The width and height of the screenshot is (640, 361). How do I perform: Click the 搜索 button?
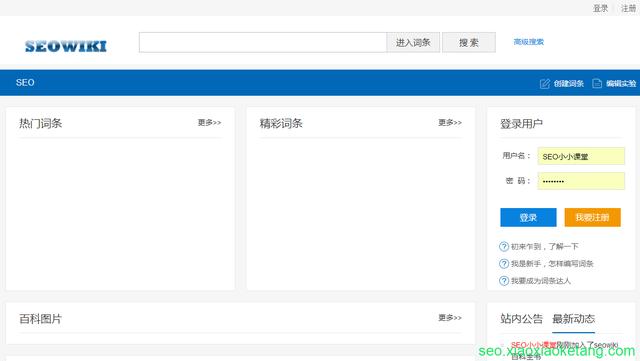coord(469,42)
